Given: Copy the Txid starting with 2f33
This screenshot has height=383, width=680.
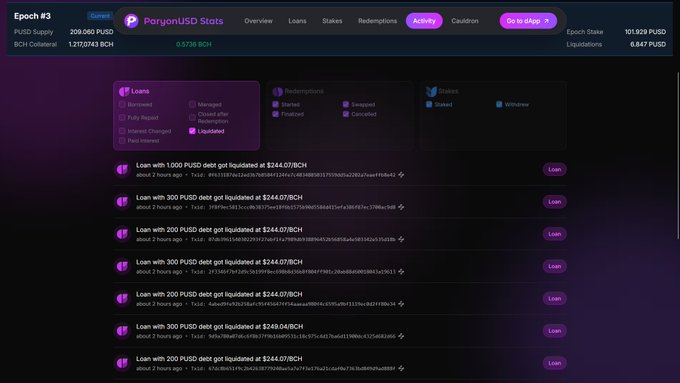Looking at the screenshot, I should 401,272.
